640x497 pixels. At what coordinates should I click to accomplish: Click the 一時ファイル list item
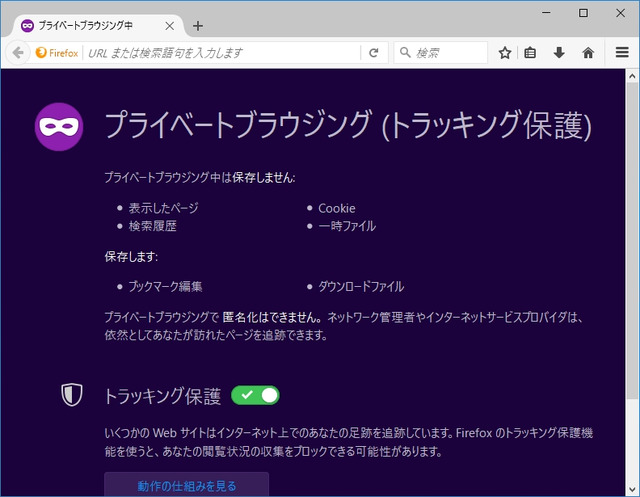(x=347, y=226)
